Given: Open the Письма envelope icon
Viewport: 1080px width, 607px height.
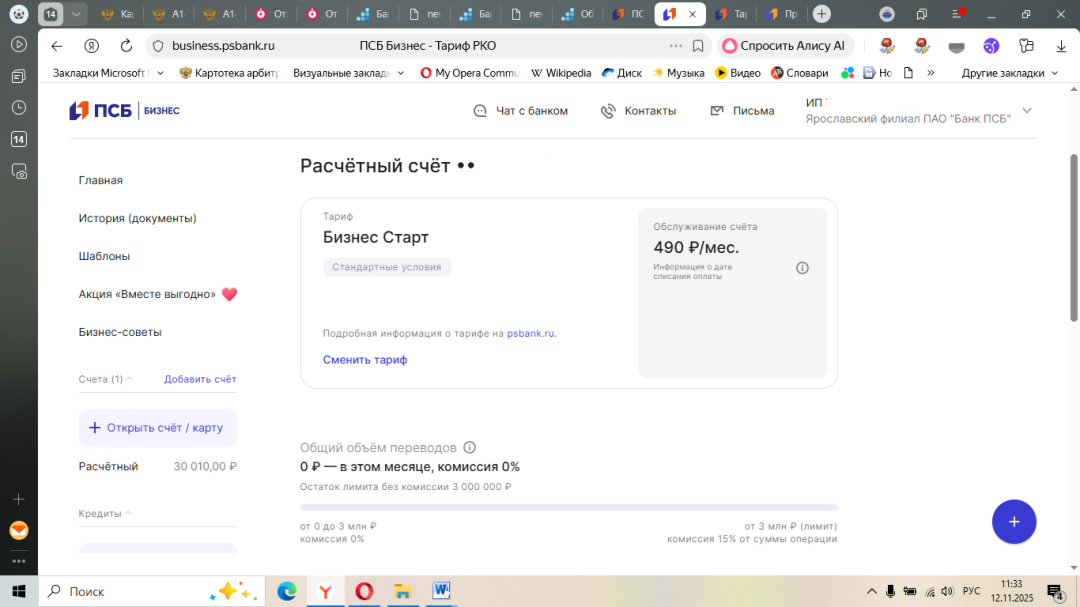Looking at the screenshot, I should [x=715, y=110].
